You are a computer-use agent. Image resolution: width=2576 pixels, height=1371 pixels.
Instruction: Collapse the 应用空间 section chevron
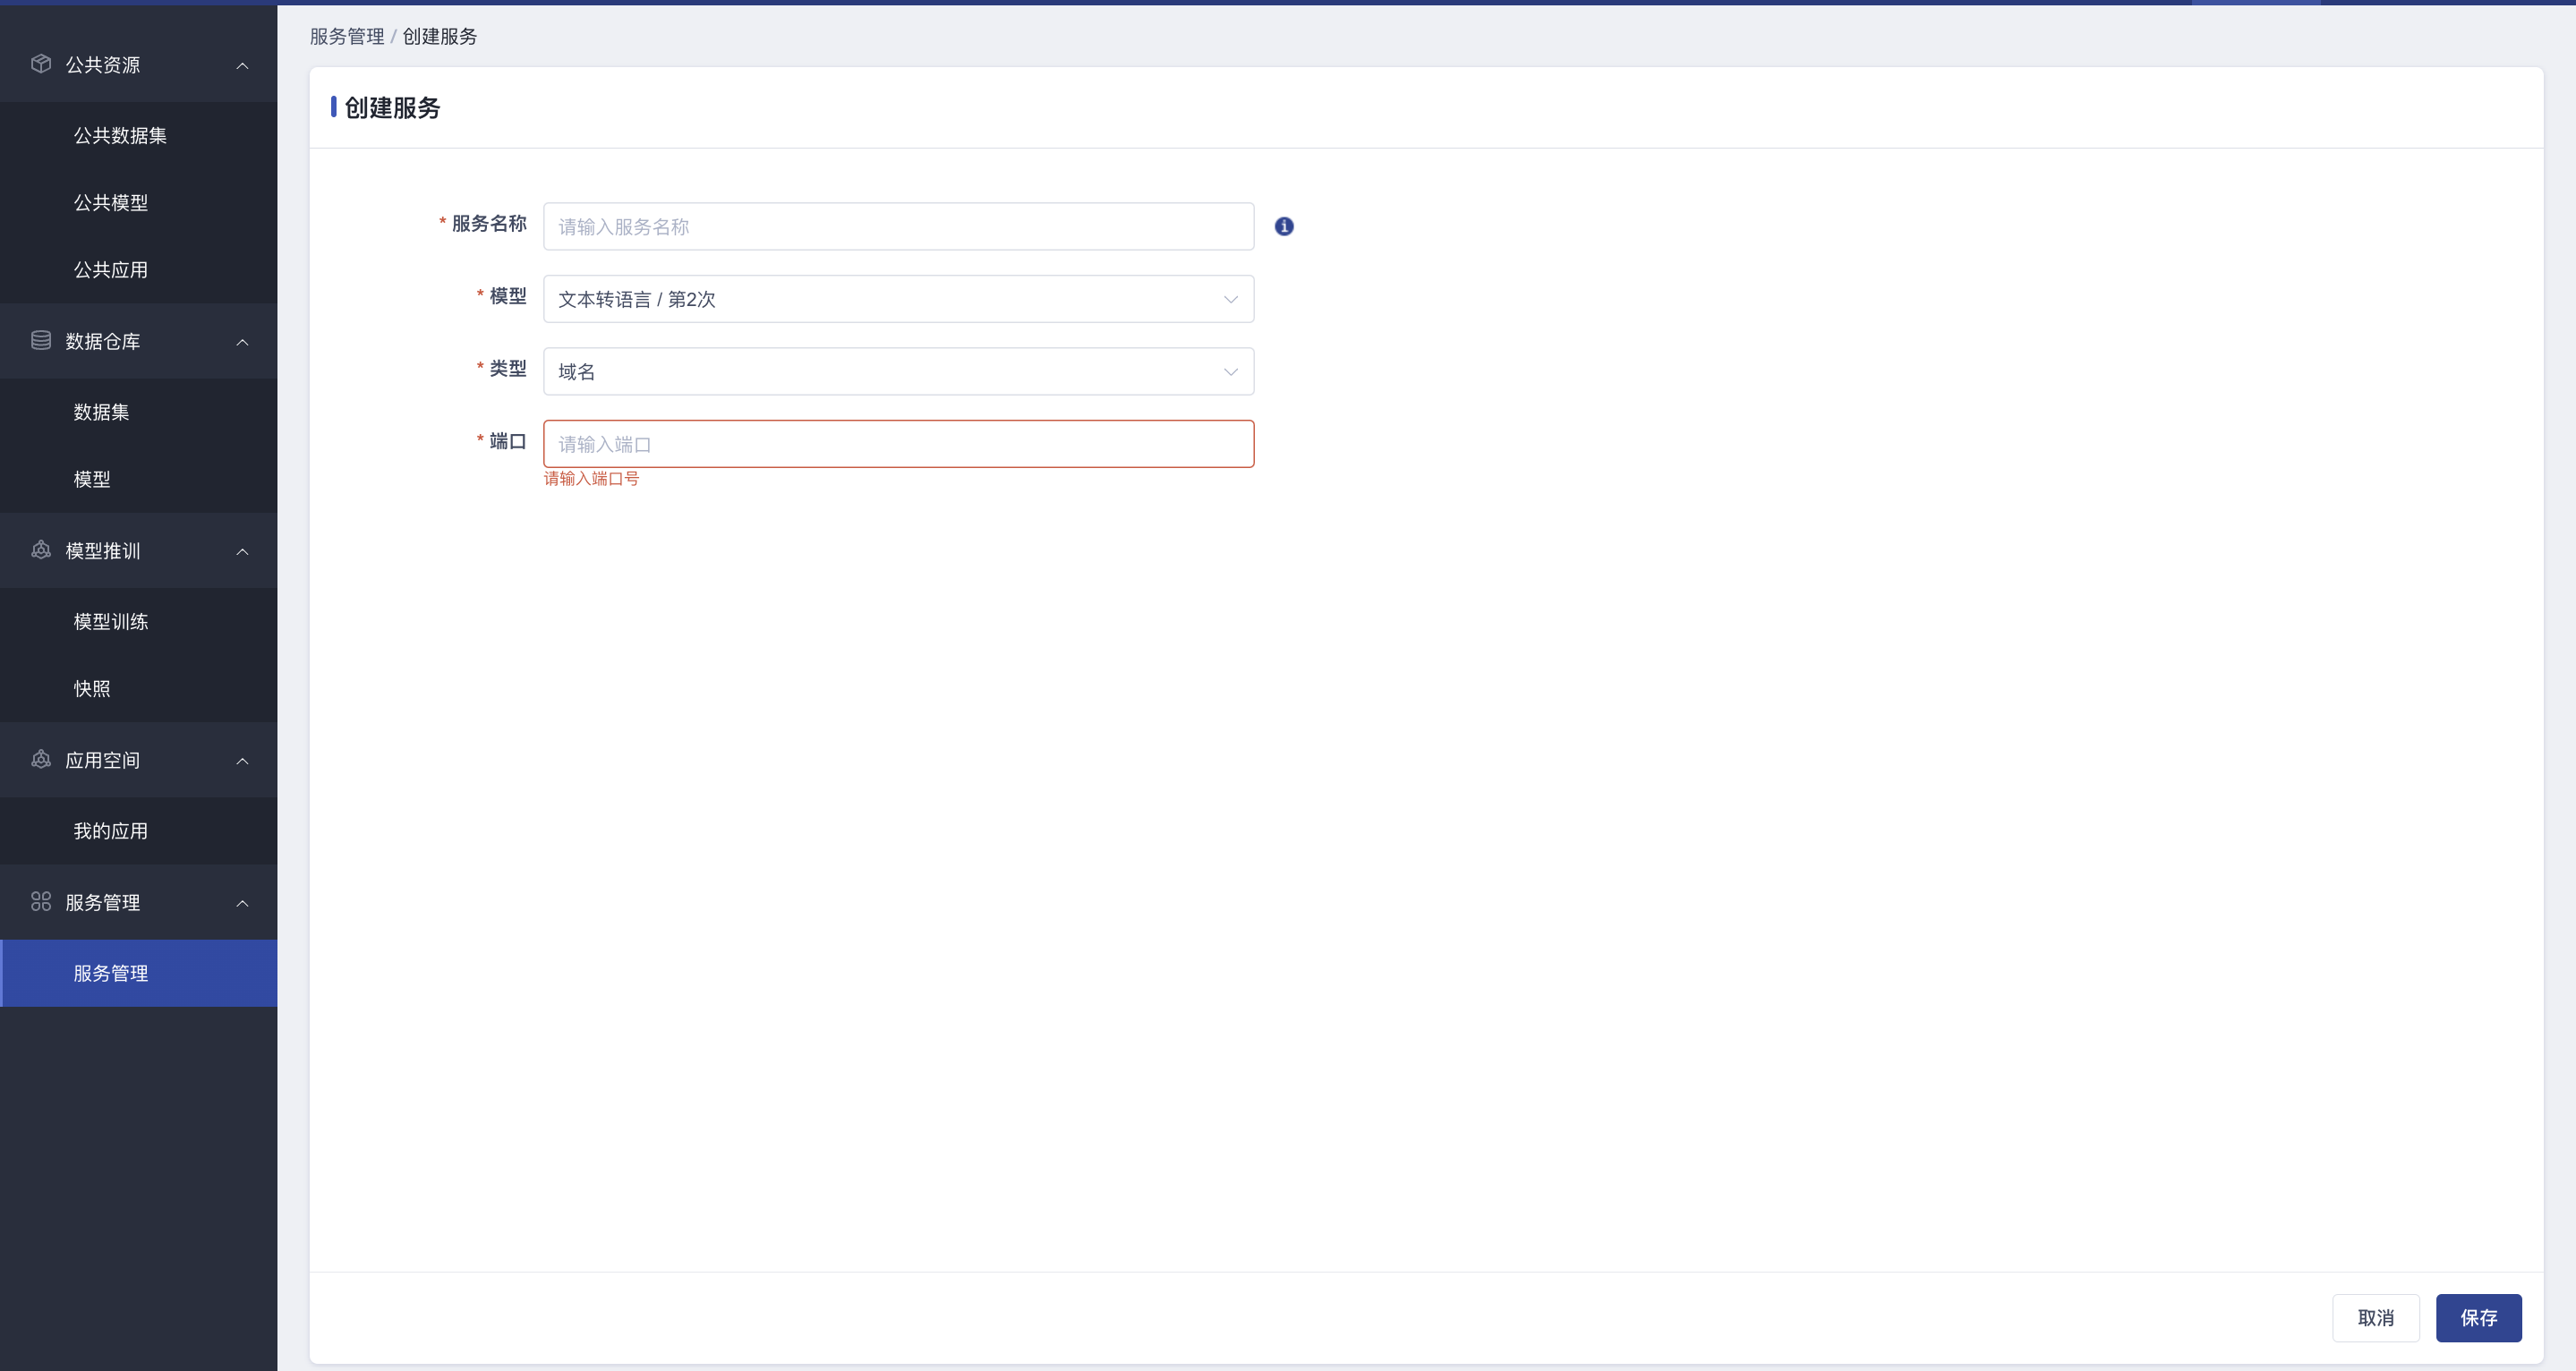coord(242,761)
